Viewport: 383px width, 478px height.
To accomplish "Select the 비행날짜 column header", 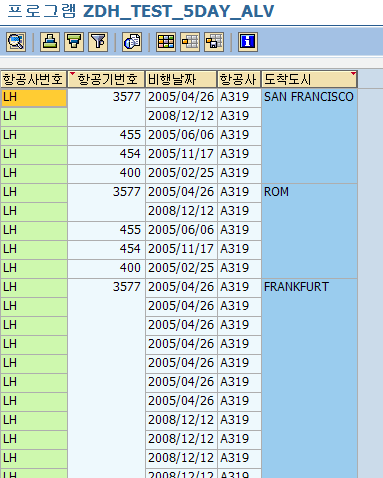I will [181, 79].
